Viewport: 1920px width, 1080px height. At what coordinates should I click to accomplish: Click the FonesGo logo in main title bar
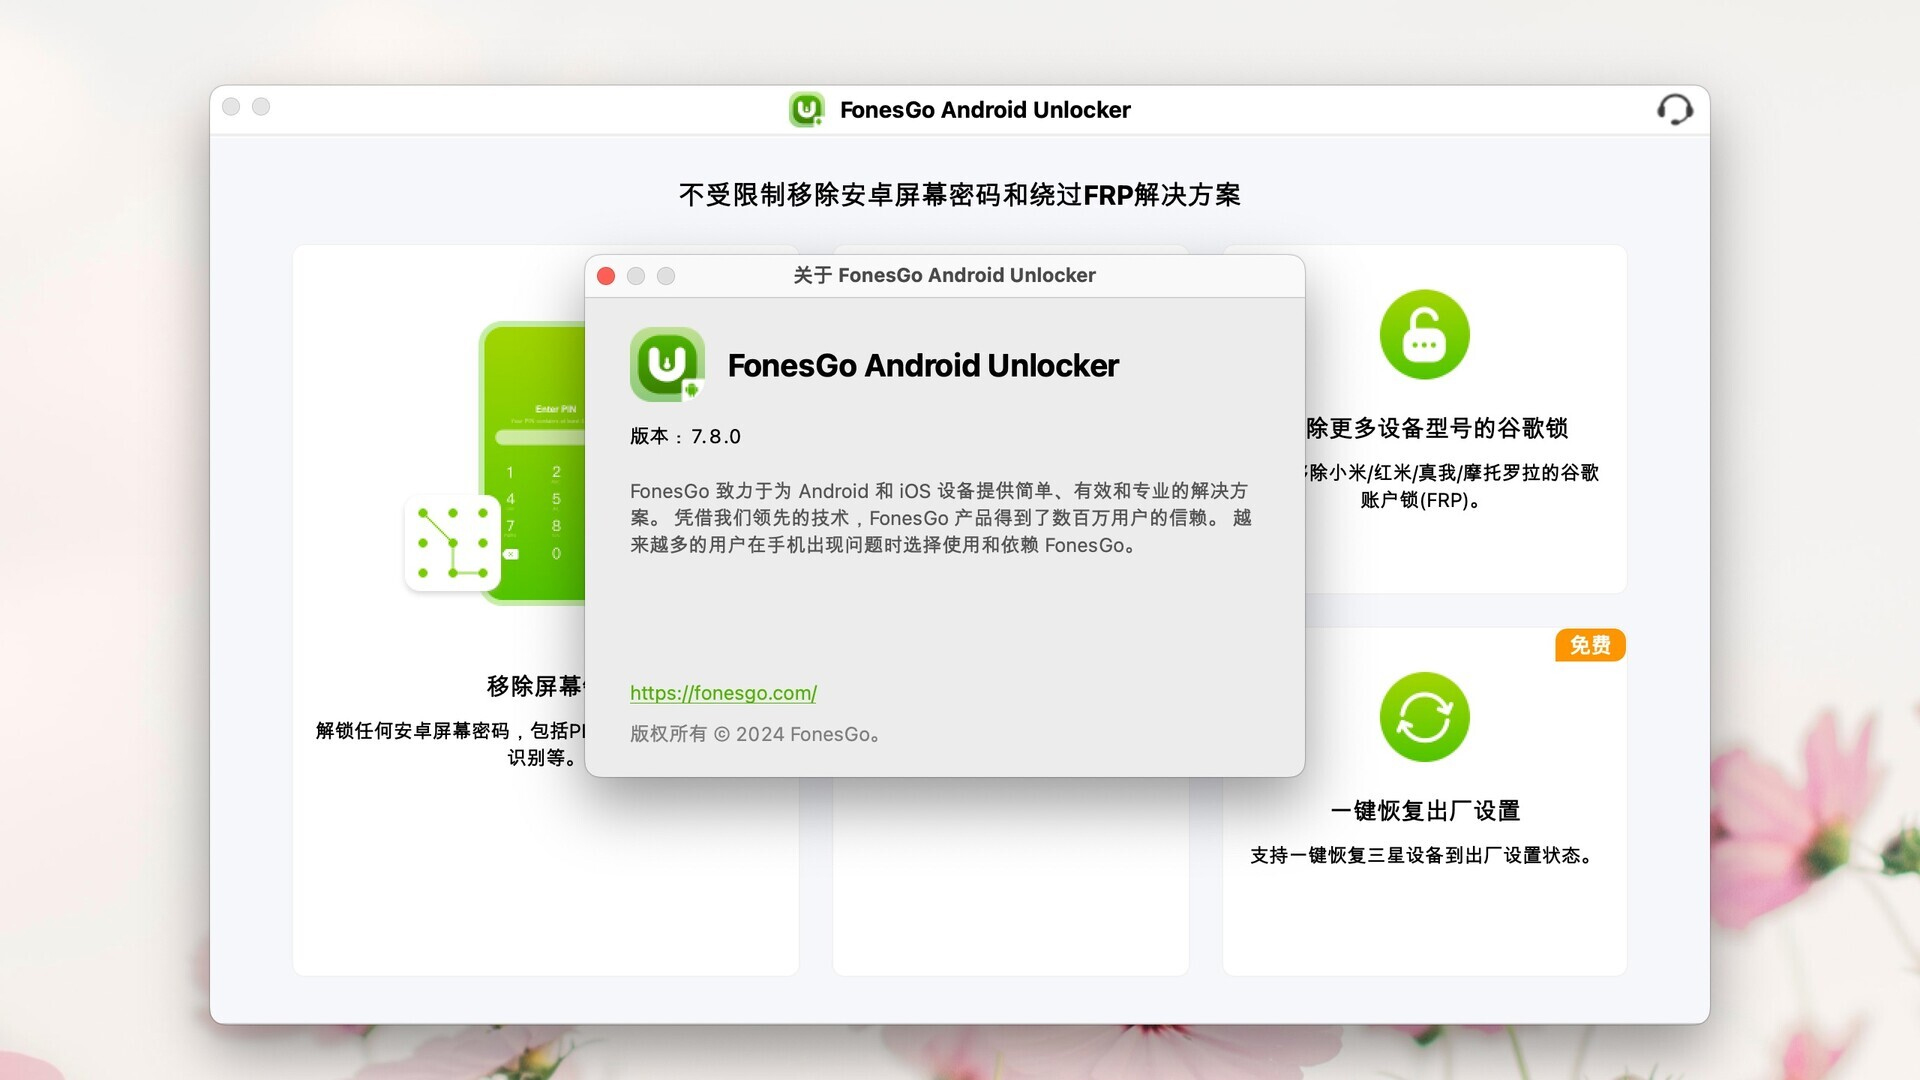pyautogui.click(x=807, y=109)
